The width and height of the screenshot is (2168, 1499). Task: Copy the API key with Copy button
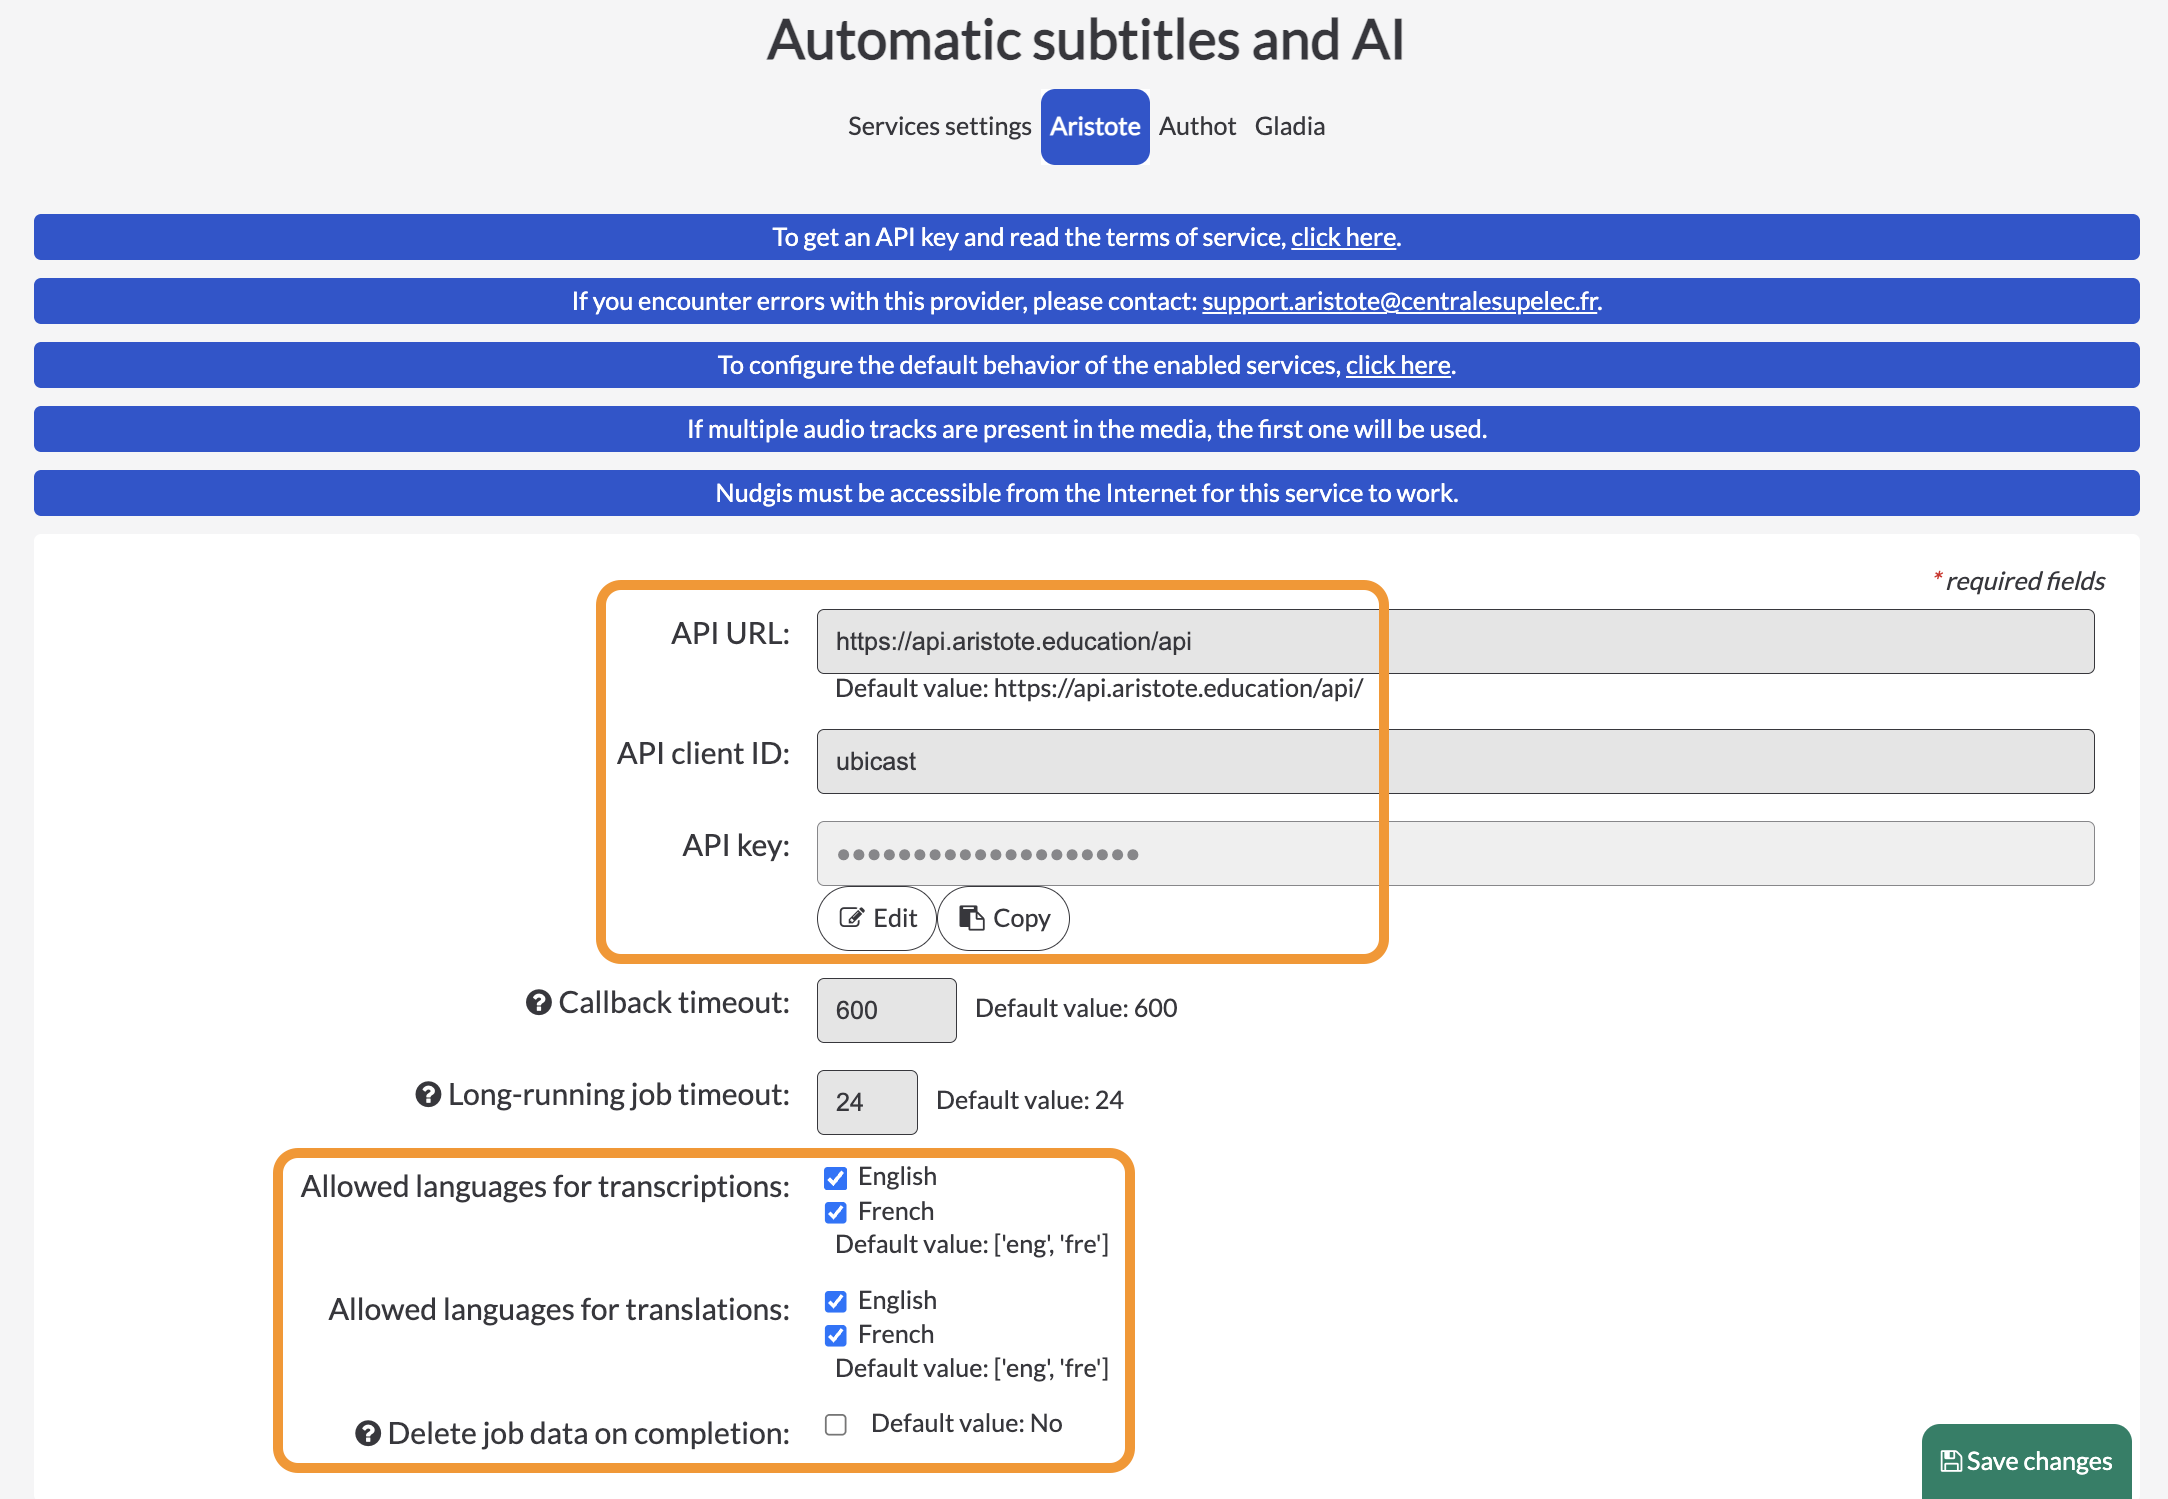[x=1003, y=918]
